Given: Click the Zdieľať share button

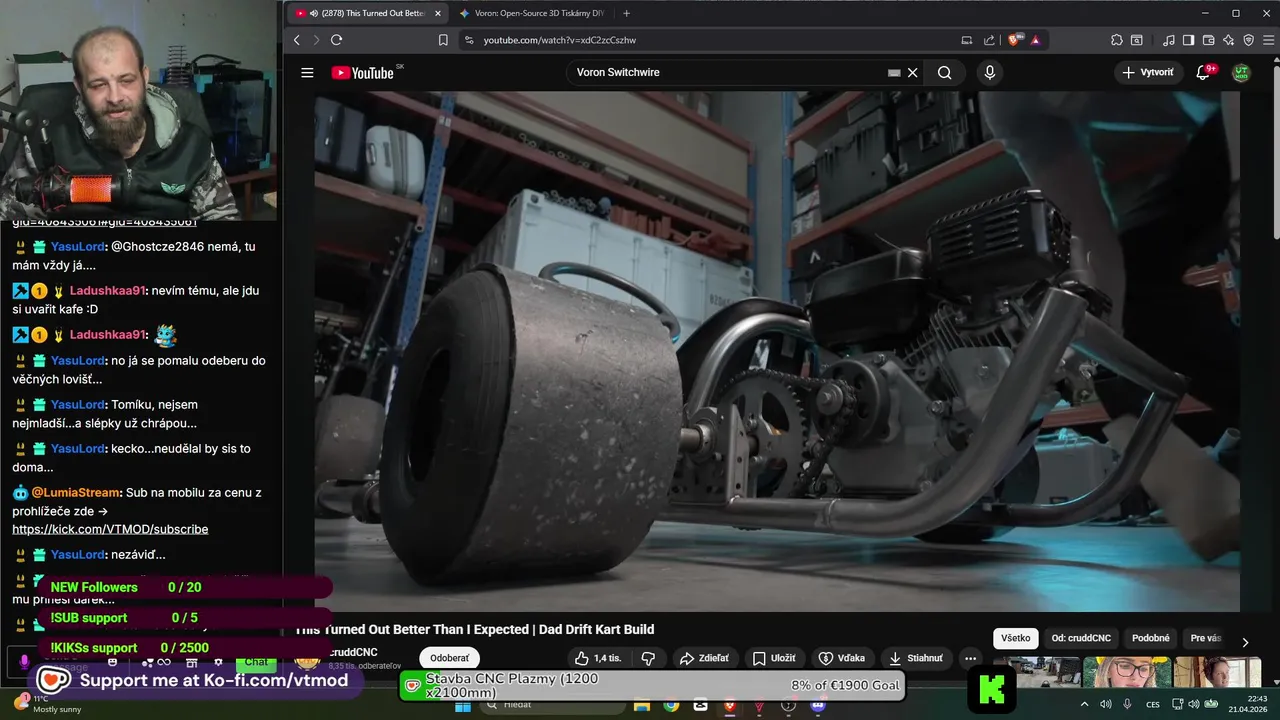Looking at the screenshot, I should tap(704, 658).
